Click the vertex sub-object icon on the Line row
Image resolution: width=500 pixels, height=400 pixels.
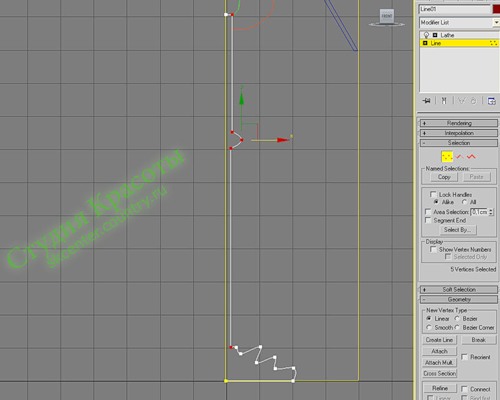tap(493, 43)
